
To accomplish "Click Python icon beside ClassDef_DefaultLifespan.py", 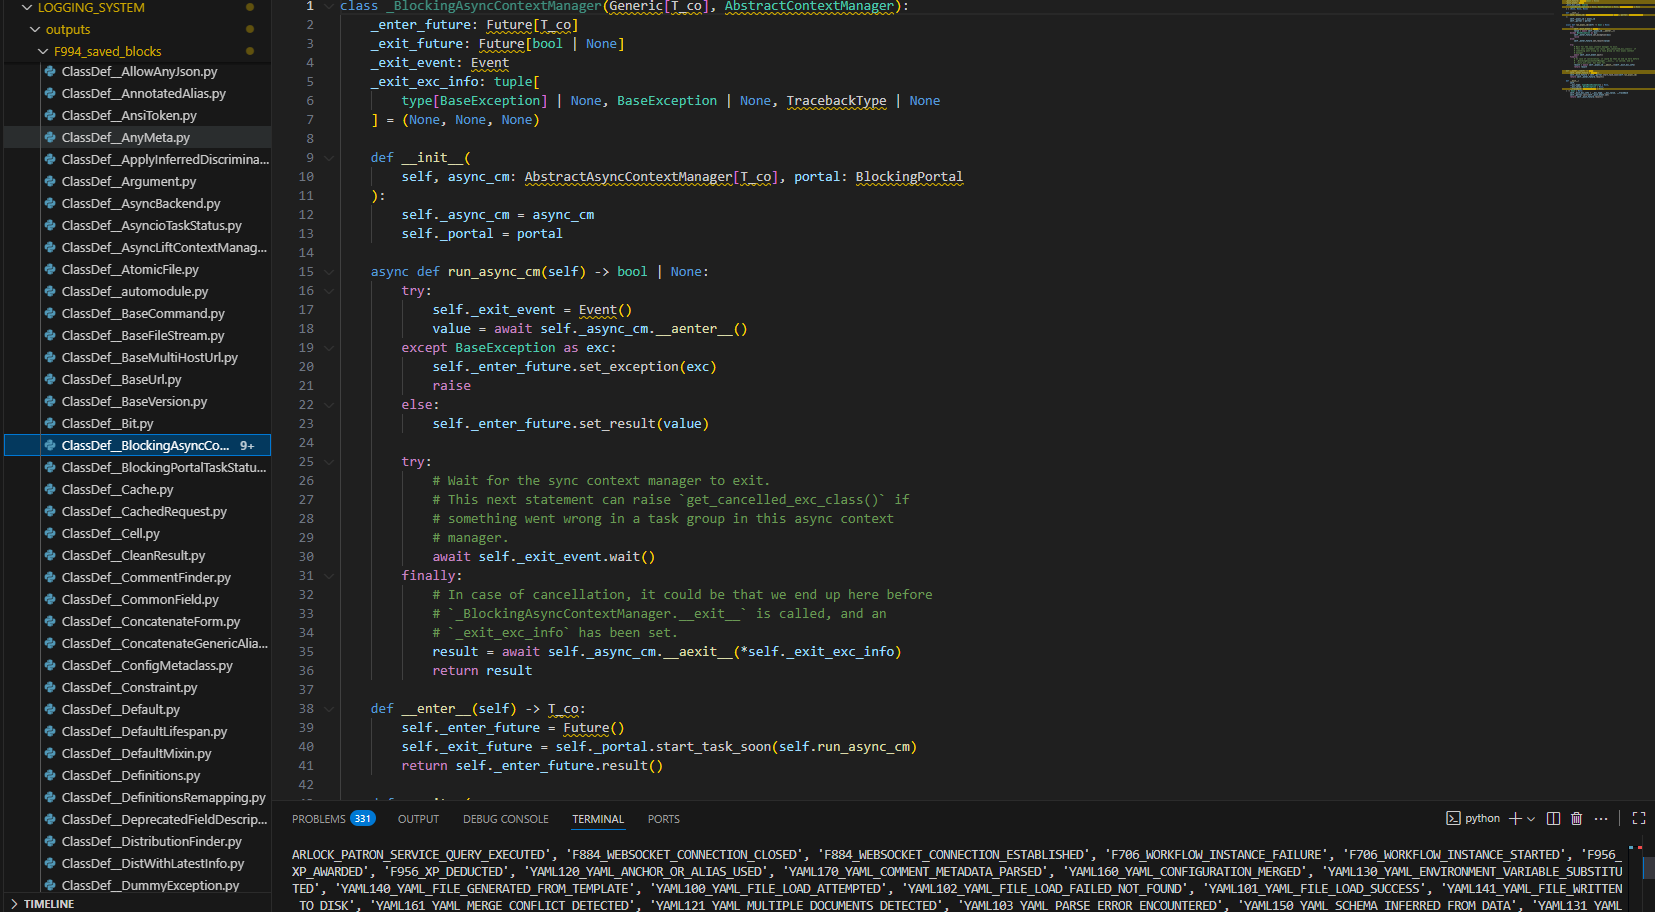I will click(50, 731).
